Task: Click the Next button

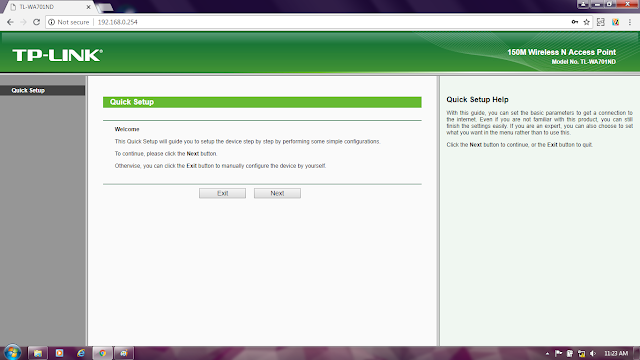Action: [277, 193]
